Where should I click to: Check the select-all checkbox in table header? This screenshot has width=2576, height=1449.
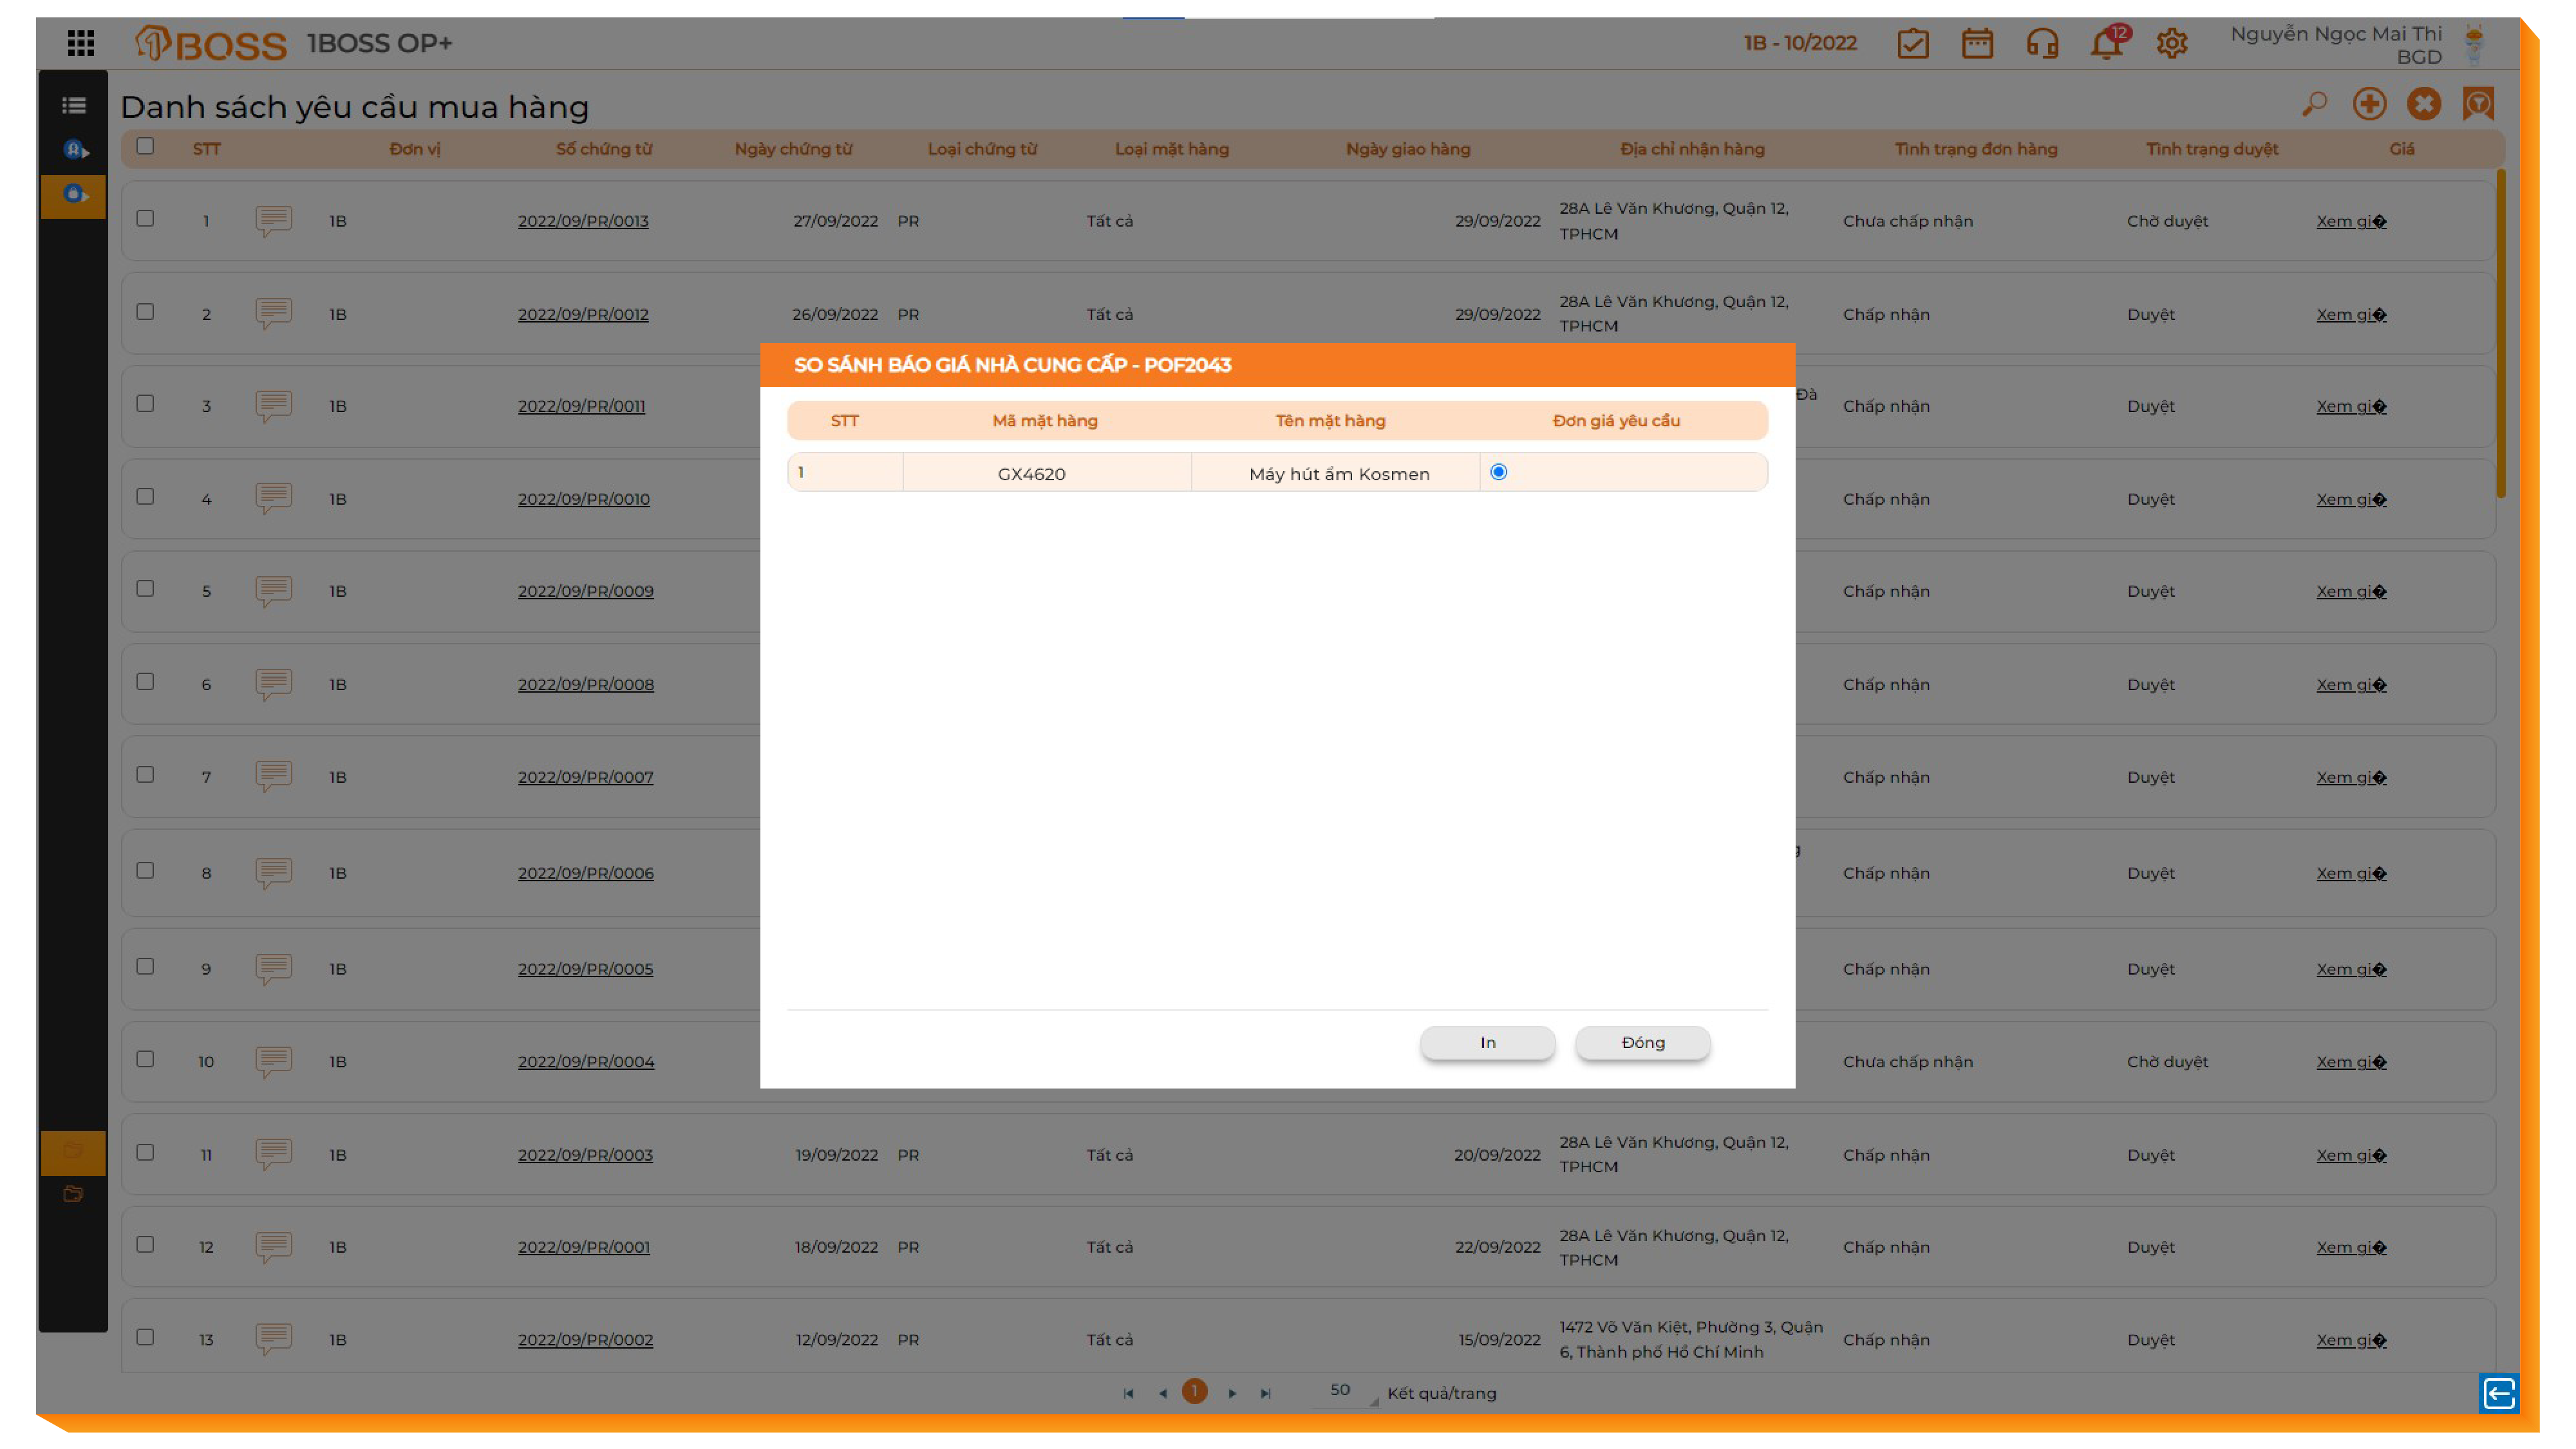click(x=145, y=147)
